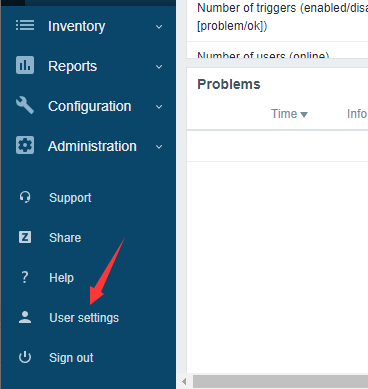The height and width of the screenshot is (389, 368).
Task: Click the Inventory list icon
Action: (x=25, y=25)
